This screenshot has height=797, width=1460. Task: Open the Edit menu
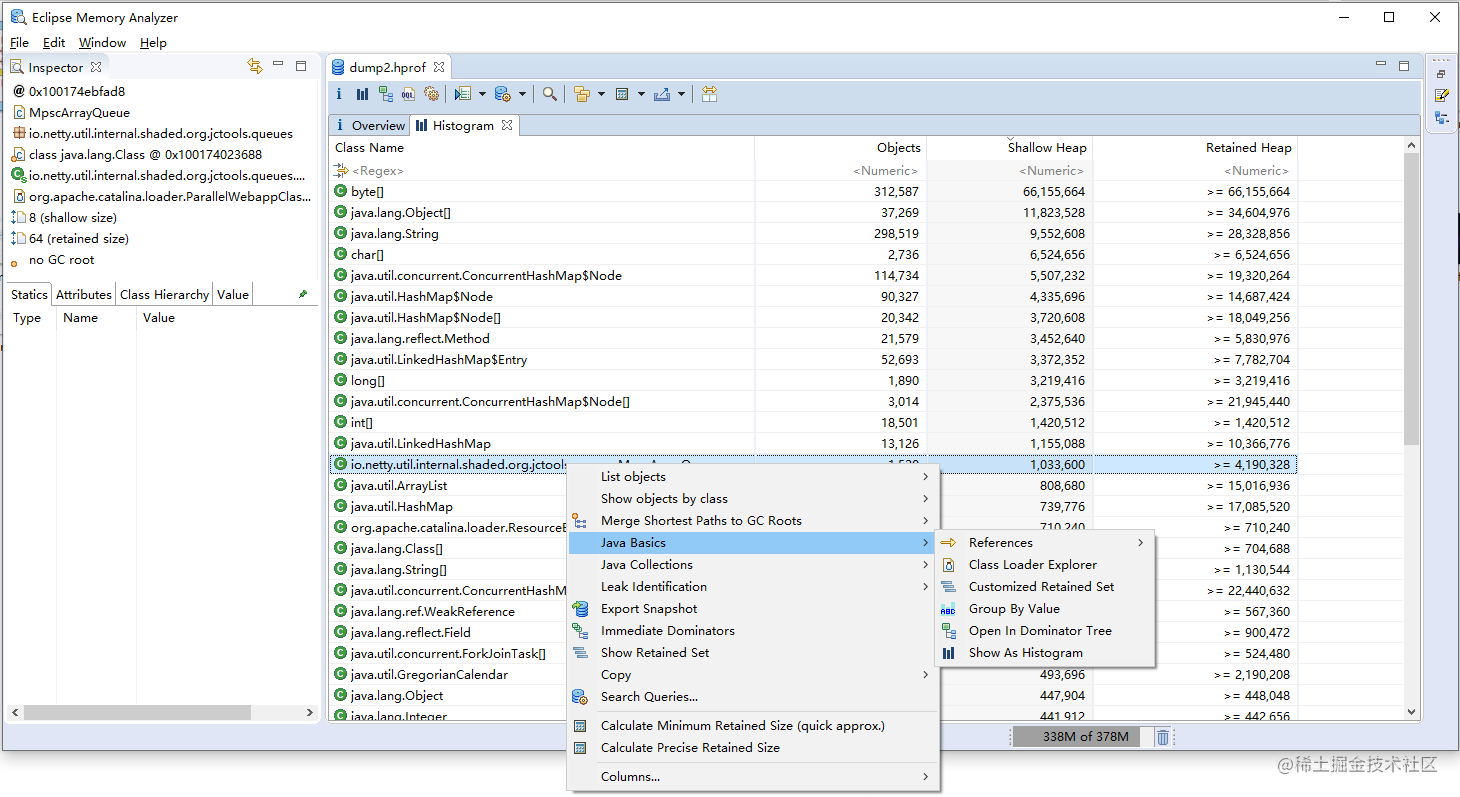54,43
